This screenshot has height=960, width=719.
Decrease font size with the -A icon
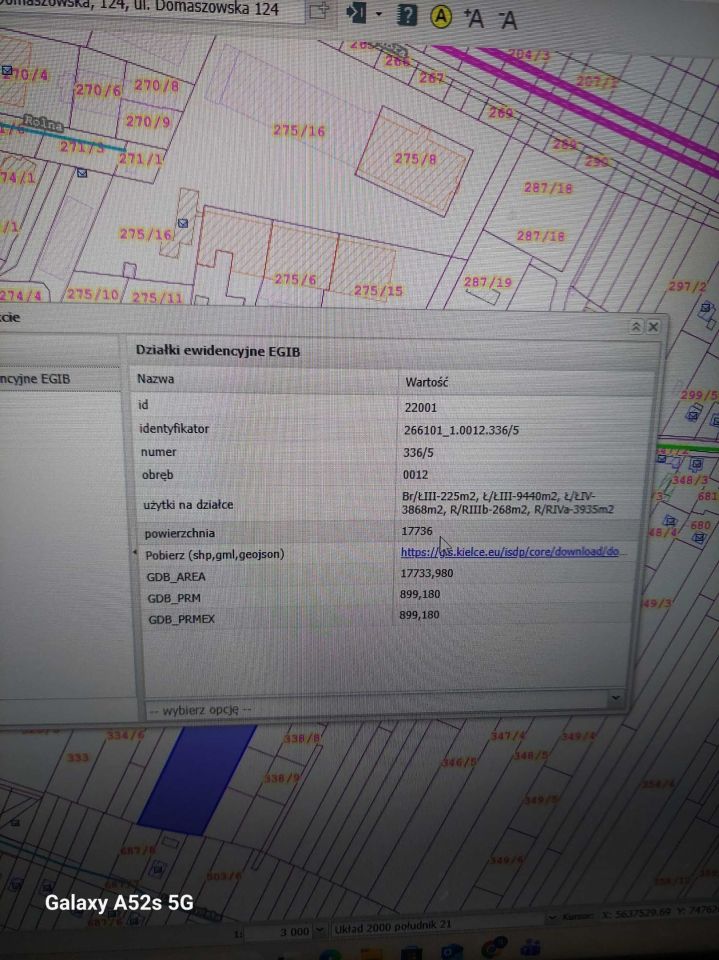507,20
